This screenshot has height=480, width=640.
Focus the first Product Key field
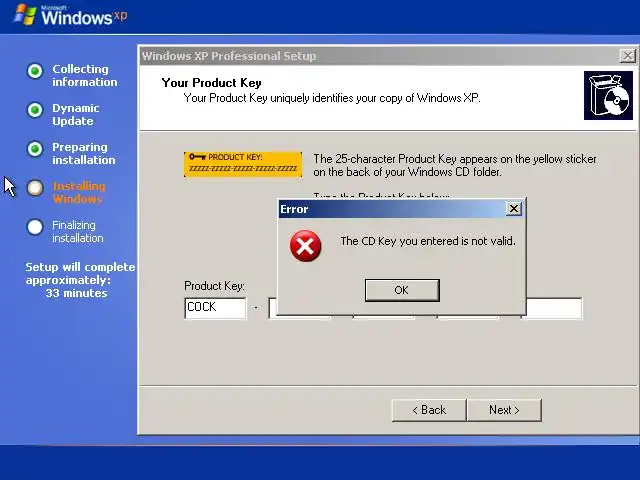(x=215, y=308)
